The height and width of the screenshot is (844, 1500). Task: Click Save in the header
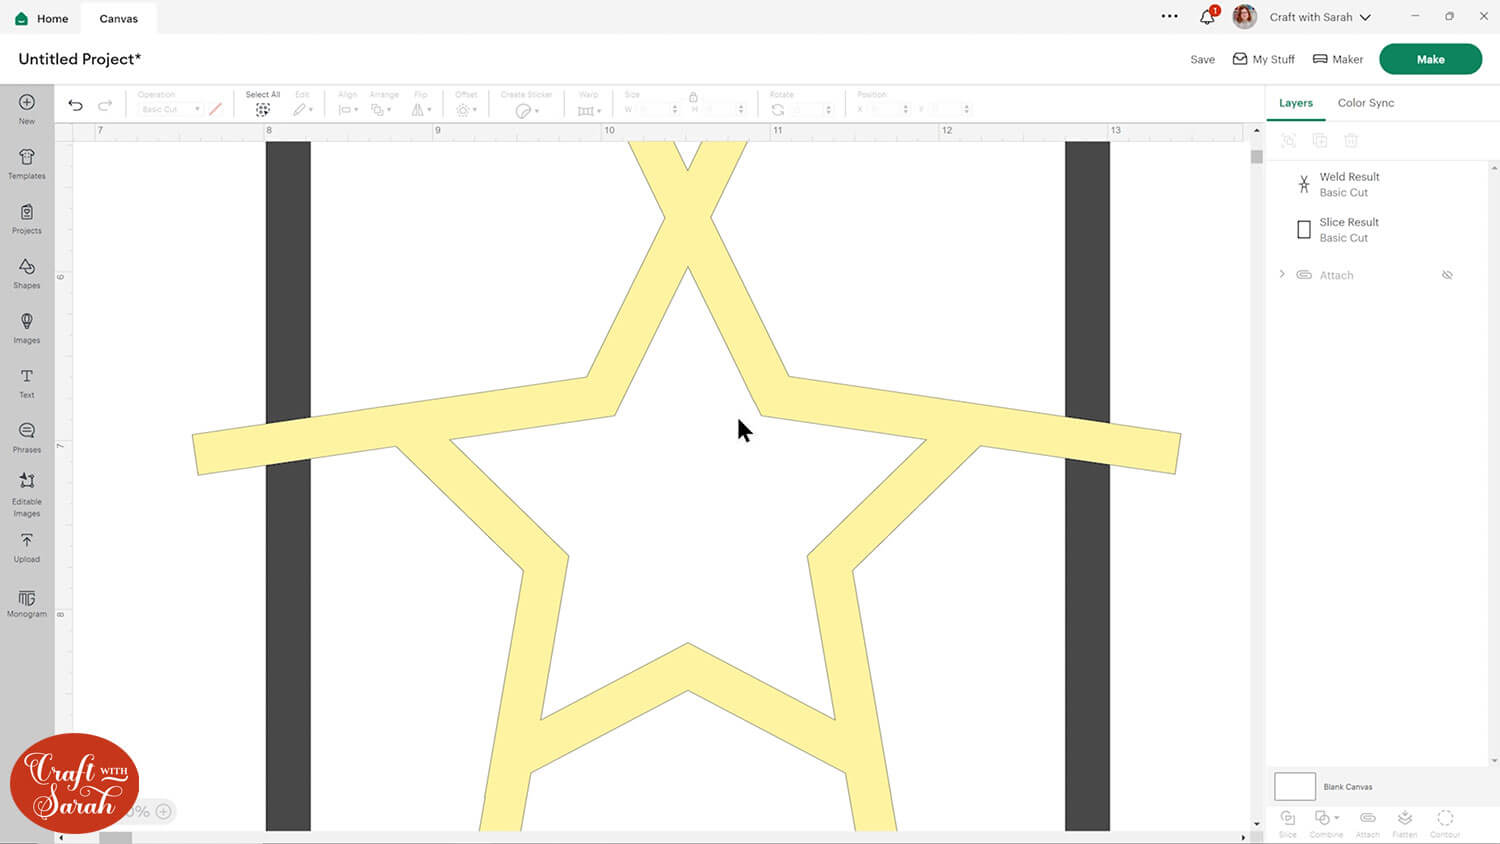1203,60
